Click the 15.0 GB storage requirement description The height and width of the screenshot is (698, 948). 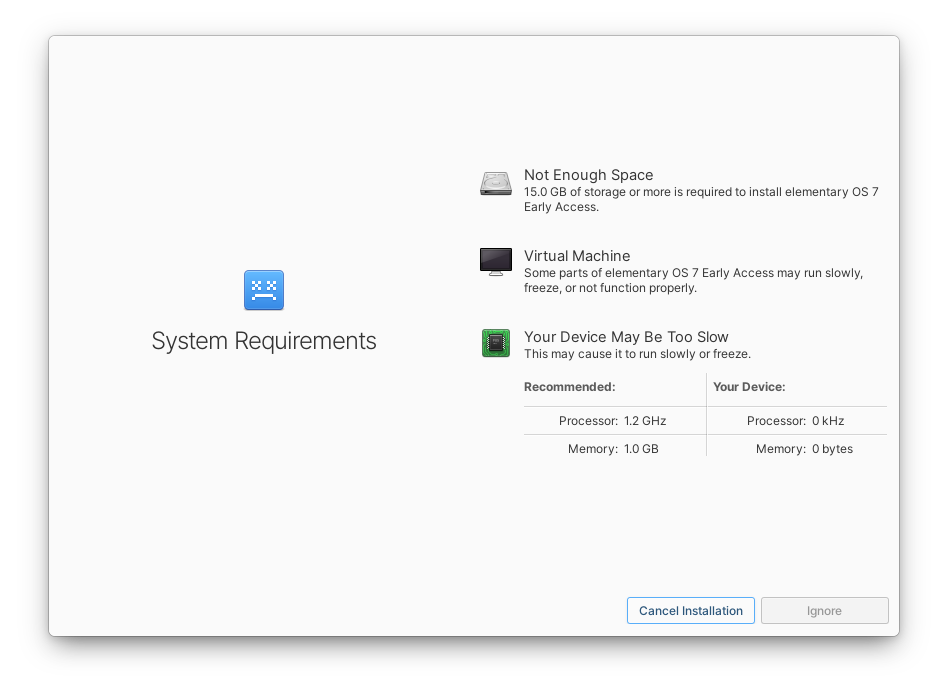(700, 199)
